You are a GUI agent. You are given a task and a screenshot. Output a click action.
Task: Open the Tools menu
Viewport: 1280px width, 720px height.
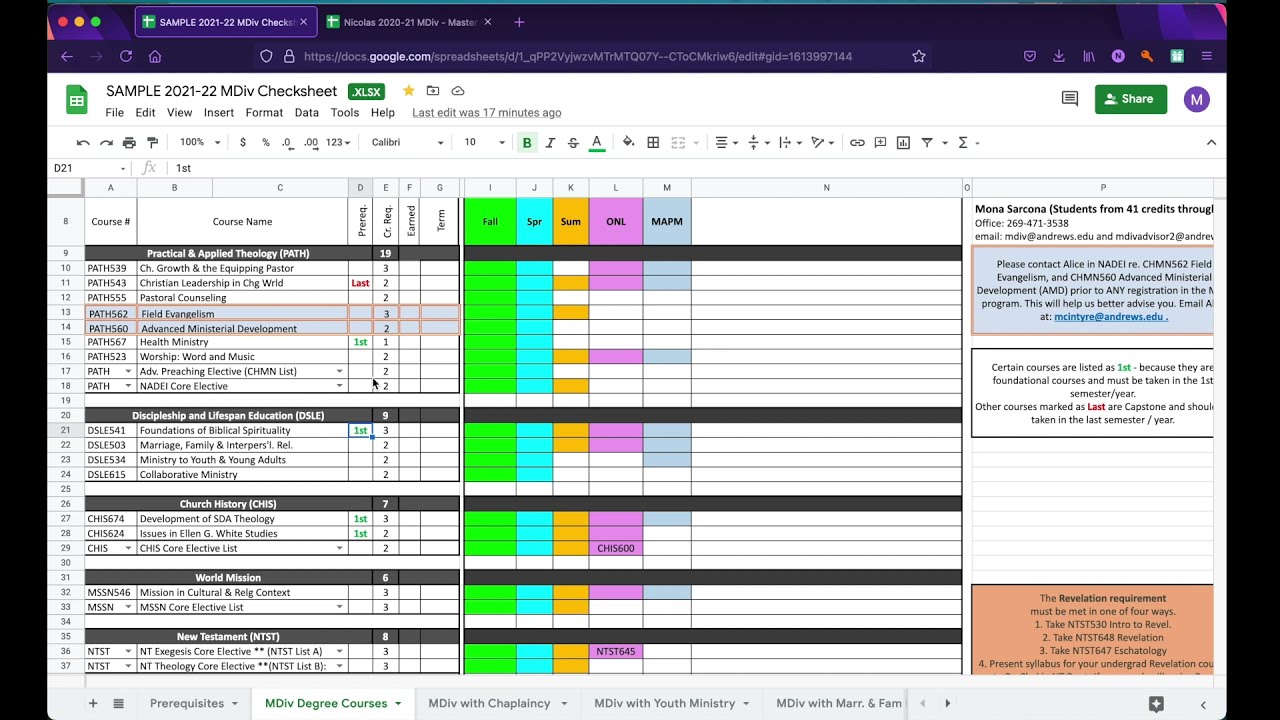[x=345, y=113]
